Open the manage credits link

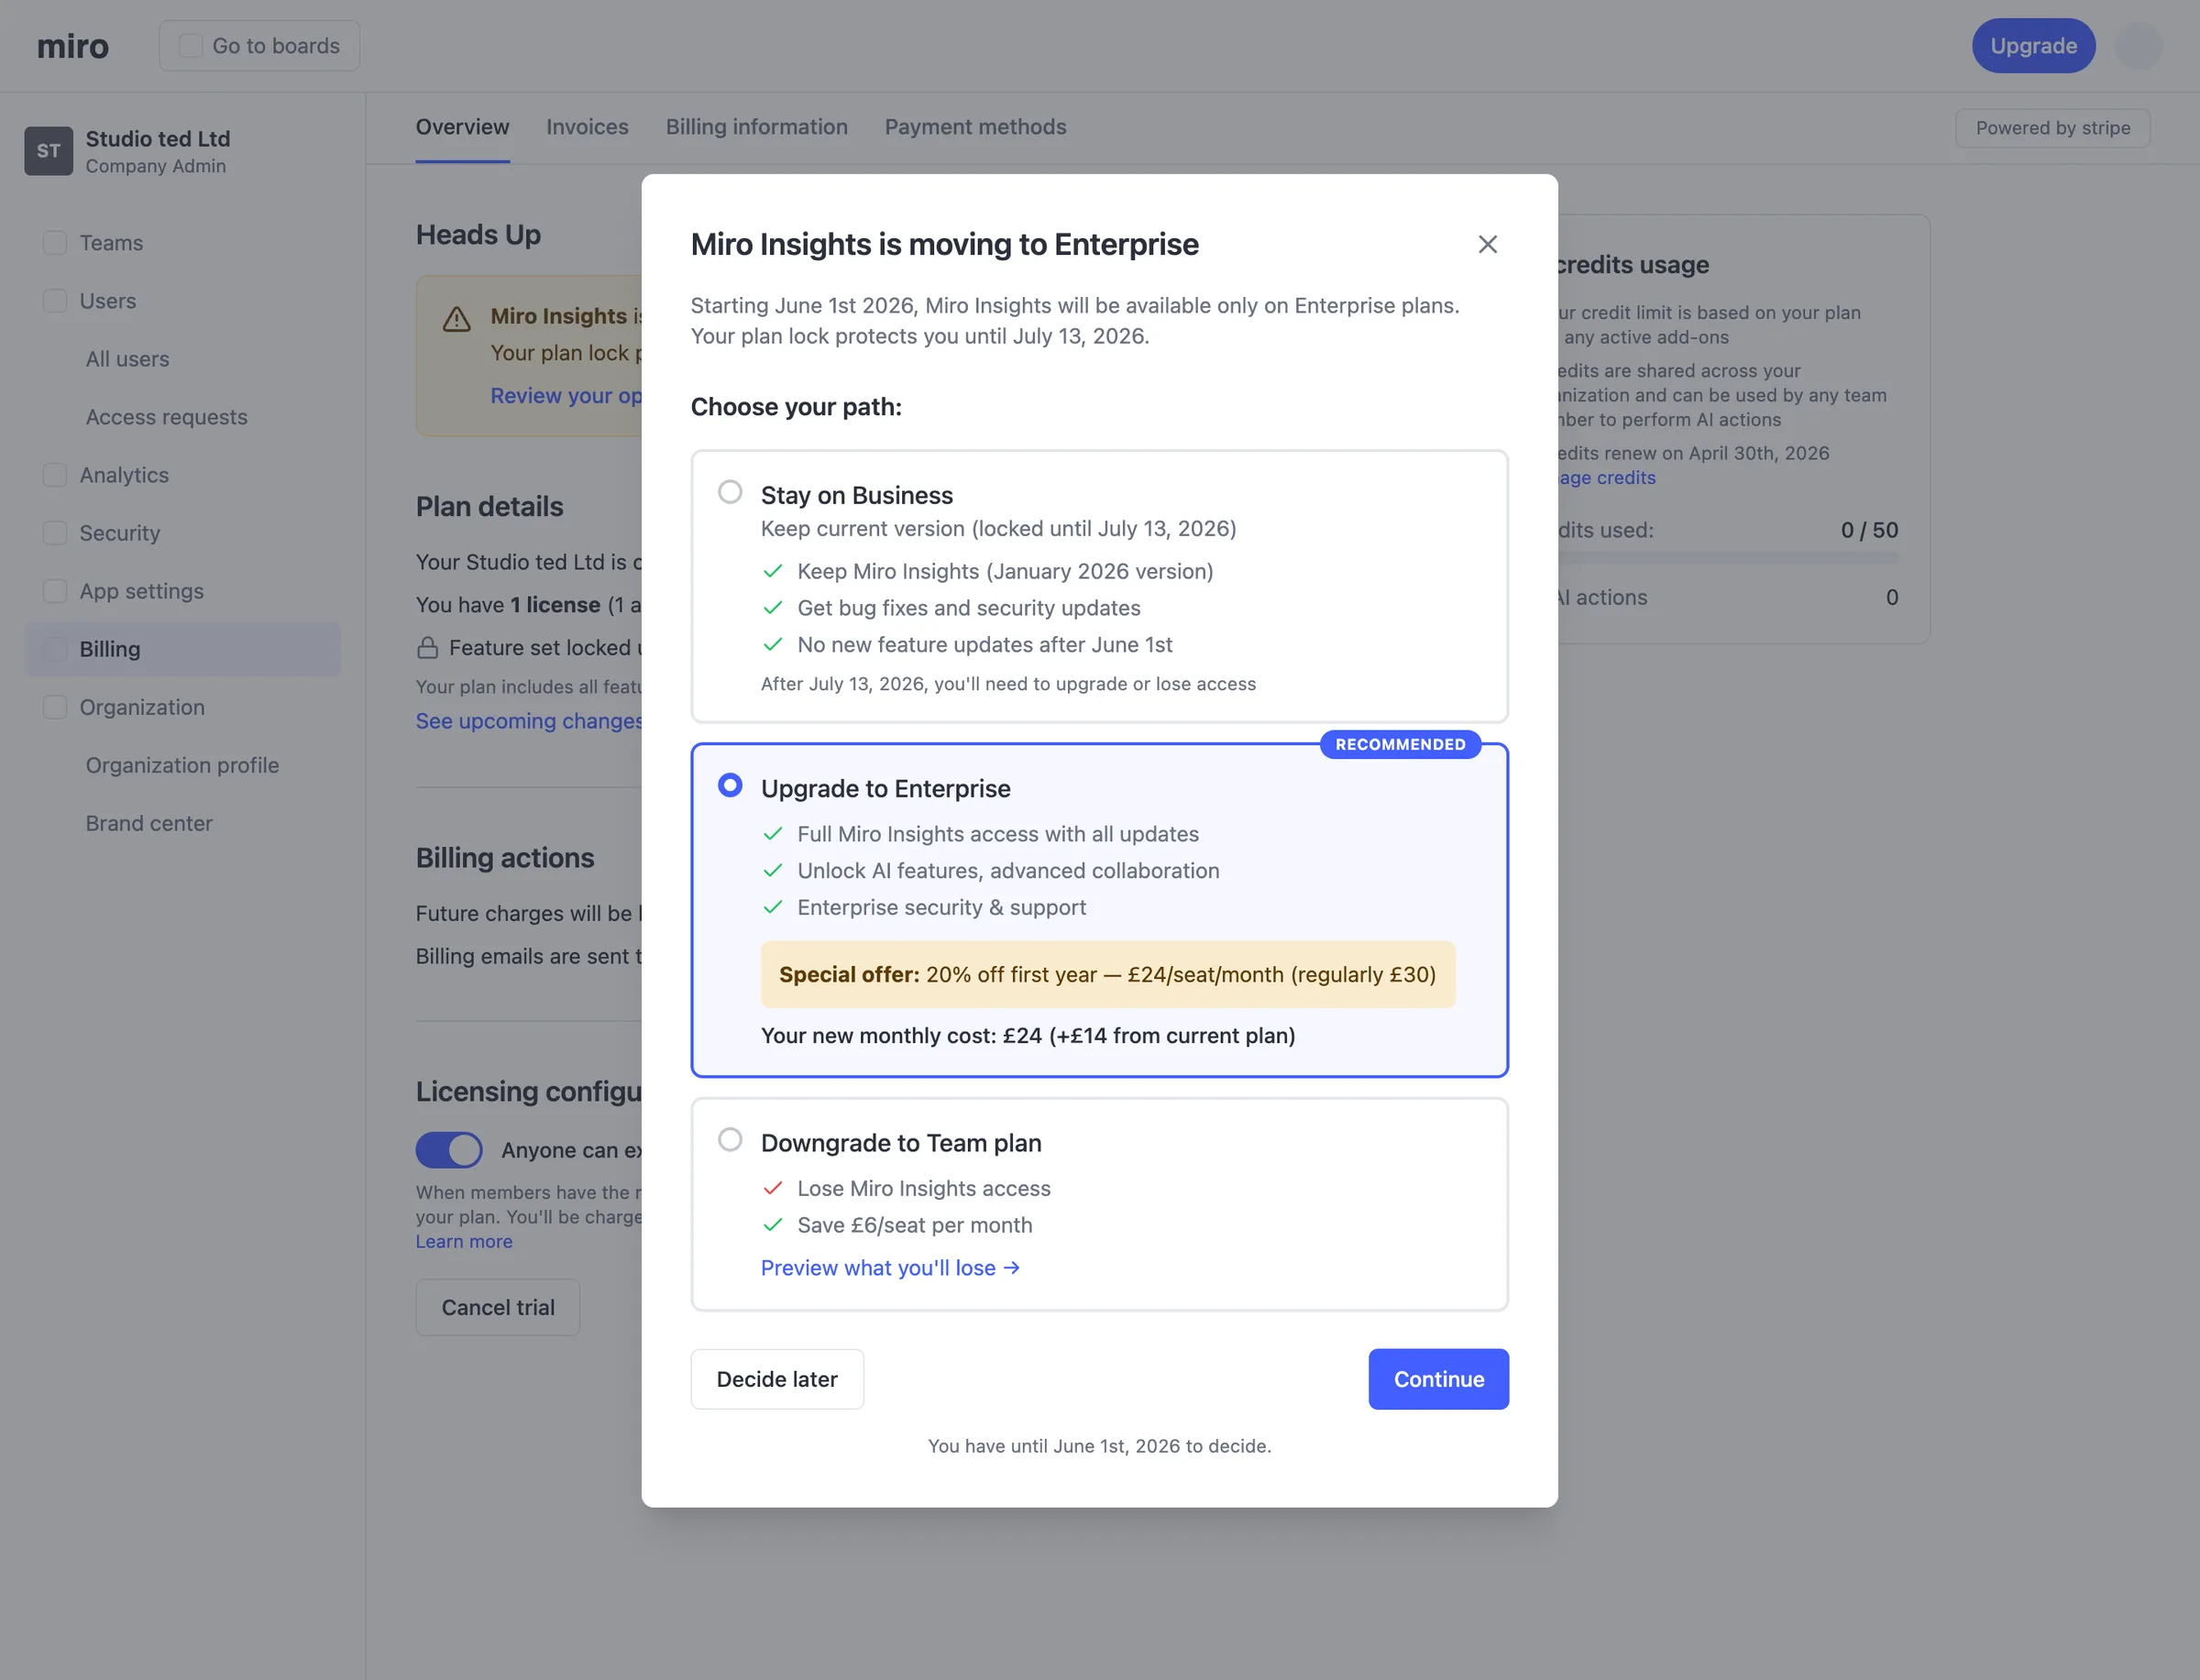click(1605, 478)
